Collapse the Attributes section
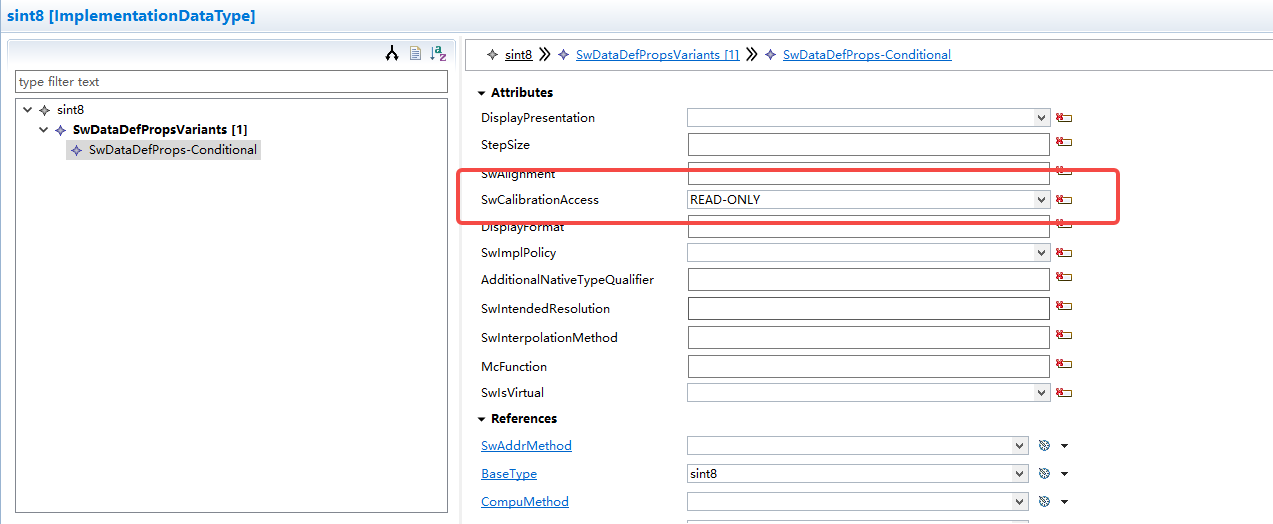This screenshot has height=524, width=1273. tap(481, 93)
